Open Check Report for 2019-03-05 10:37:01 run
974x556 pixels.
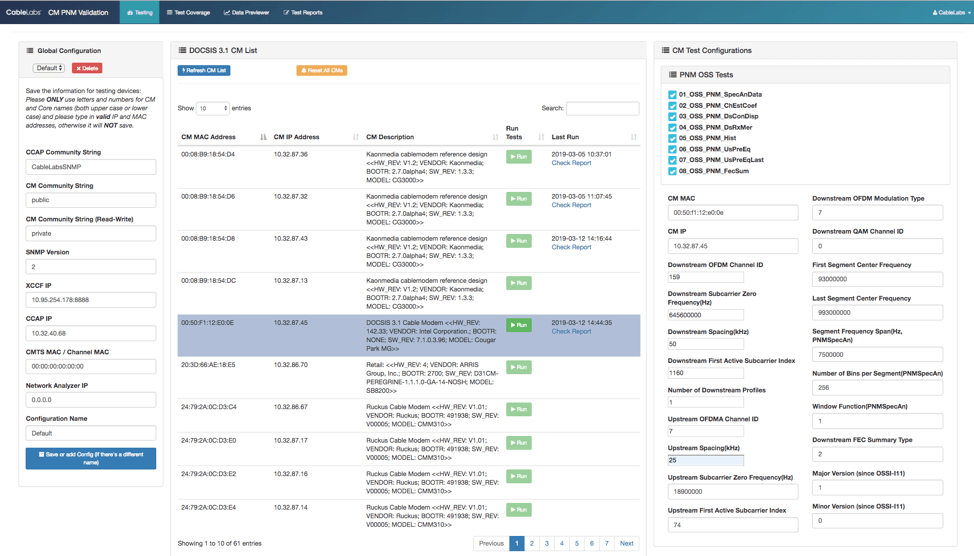pos(571,163)
